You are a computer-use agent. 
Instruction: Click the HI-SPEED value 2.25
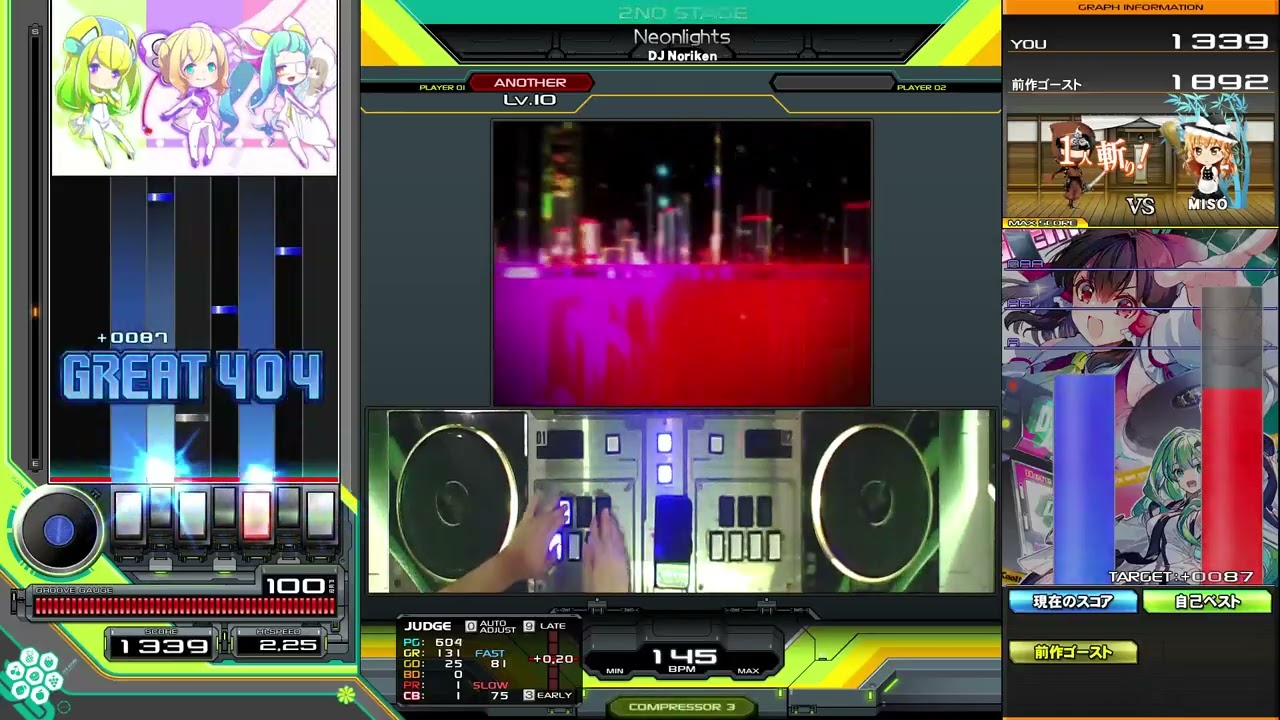[x=287, y=646]
